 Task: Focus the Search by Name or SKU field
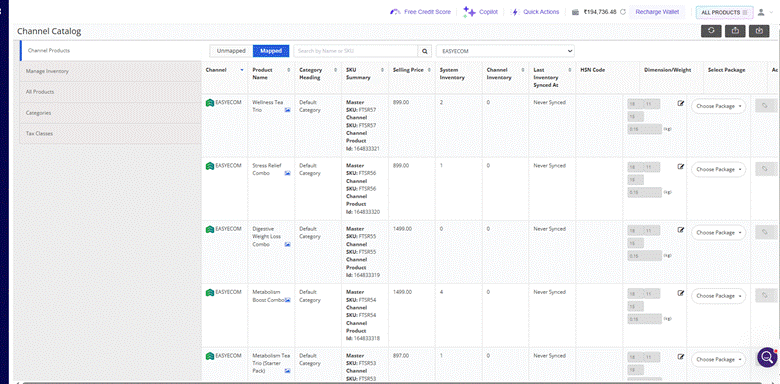(x=356, y=51)
